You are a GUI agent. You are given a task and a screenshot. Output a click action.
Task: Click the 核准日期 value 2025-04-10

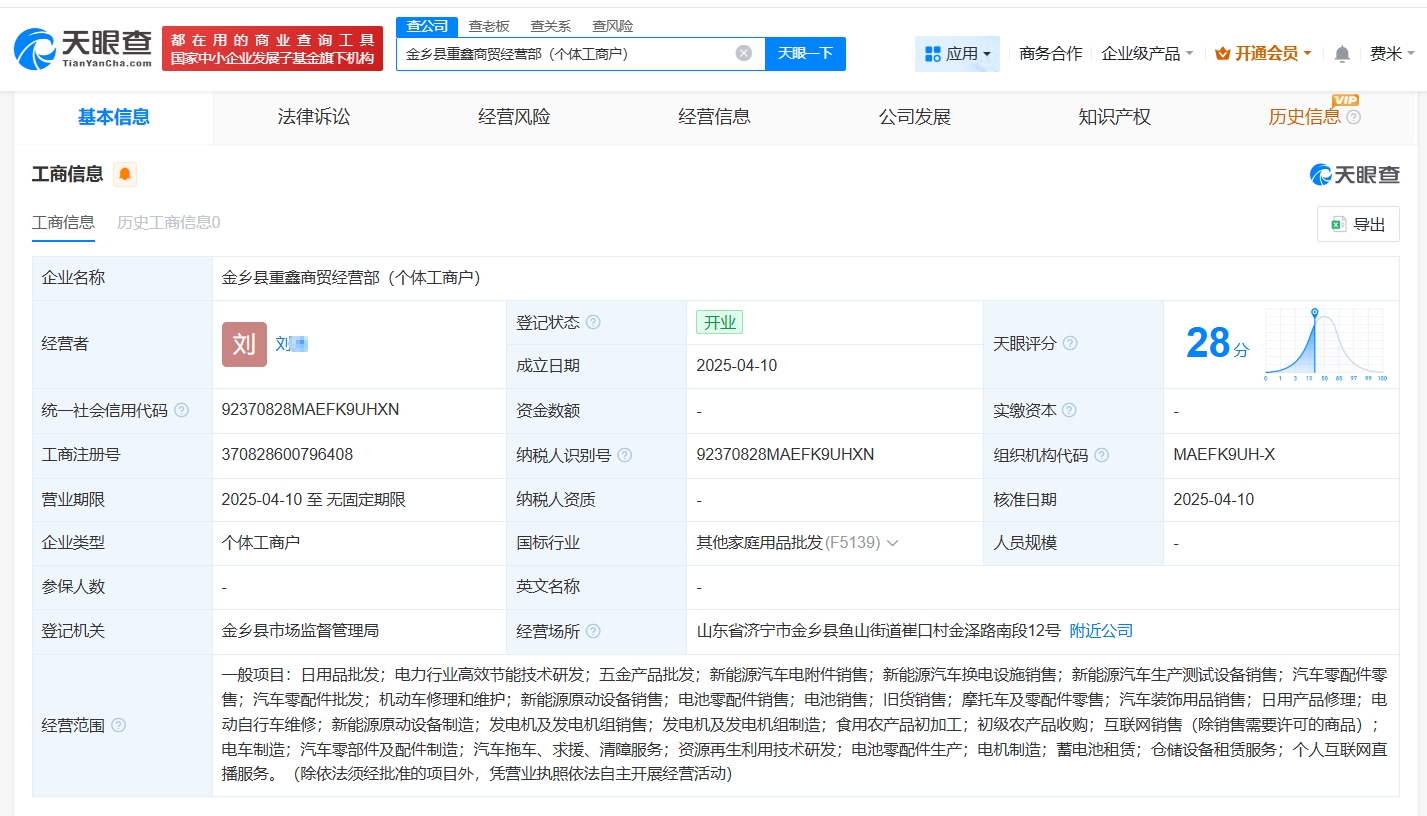point(1213,499)
